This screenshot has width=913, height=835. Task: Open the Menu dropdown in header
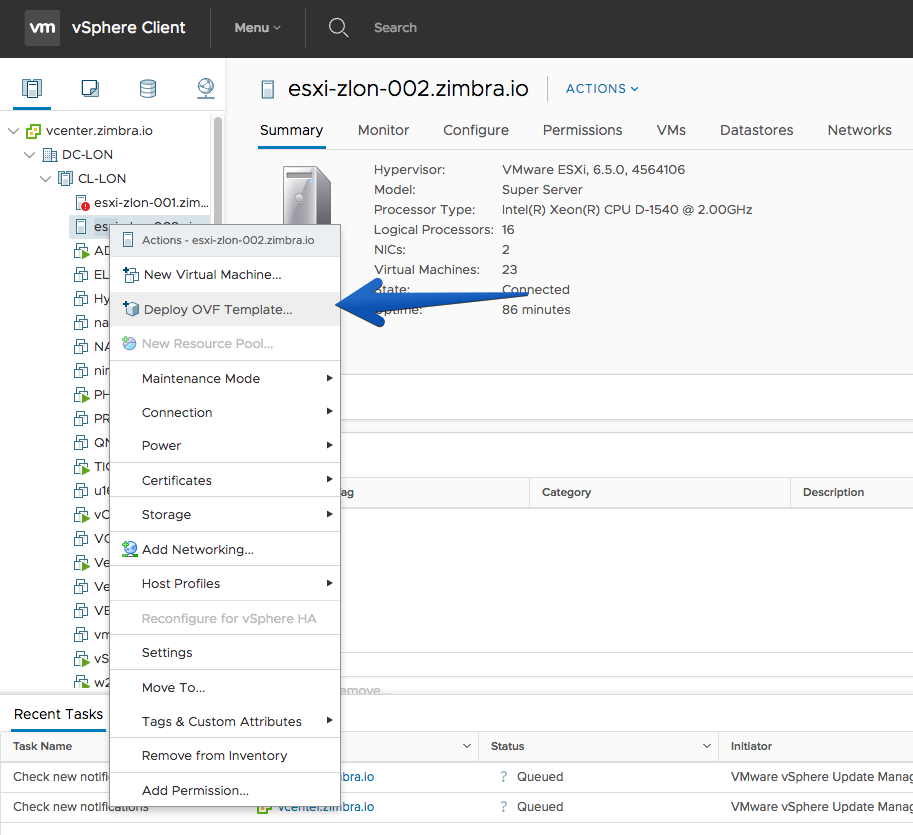(x=257, y=27)
